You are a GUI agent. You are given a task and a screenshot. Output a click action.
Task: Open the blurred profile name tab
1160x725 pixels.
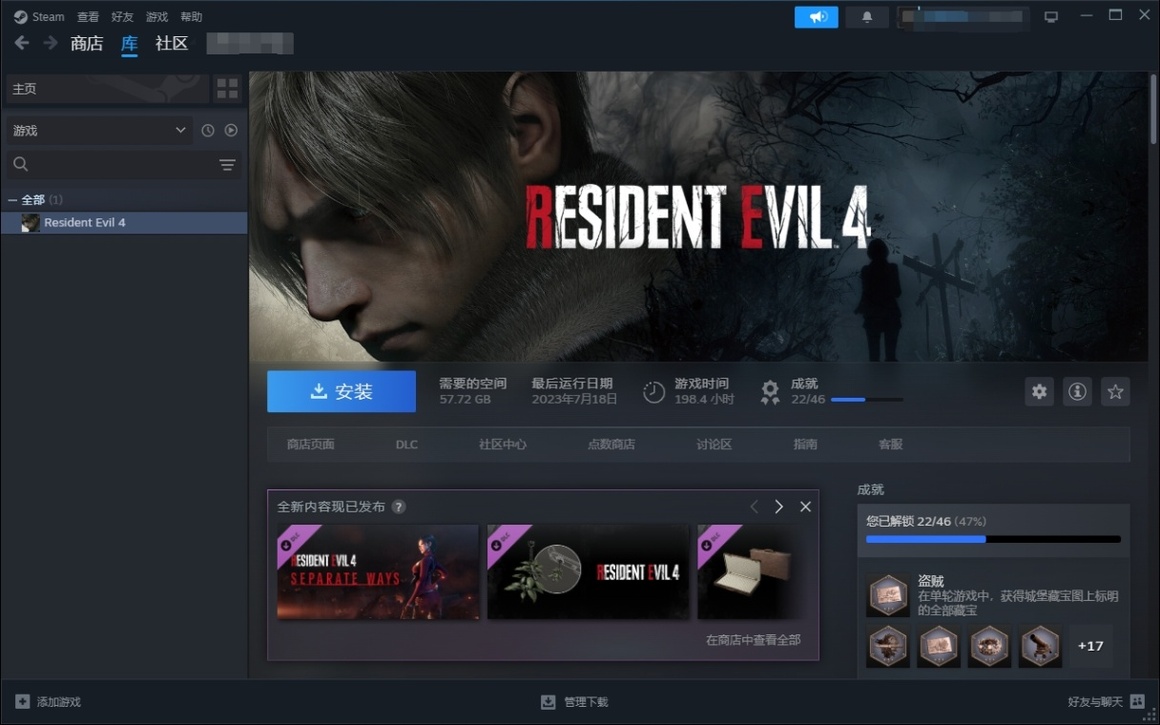point(250,44)
